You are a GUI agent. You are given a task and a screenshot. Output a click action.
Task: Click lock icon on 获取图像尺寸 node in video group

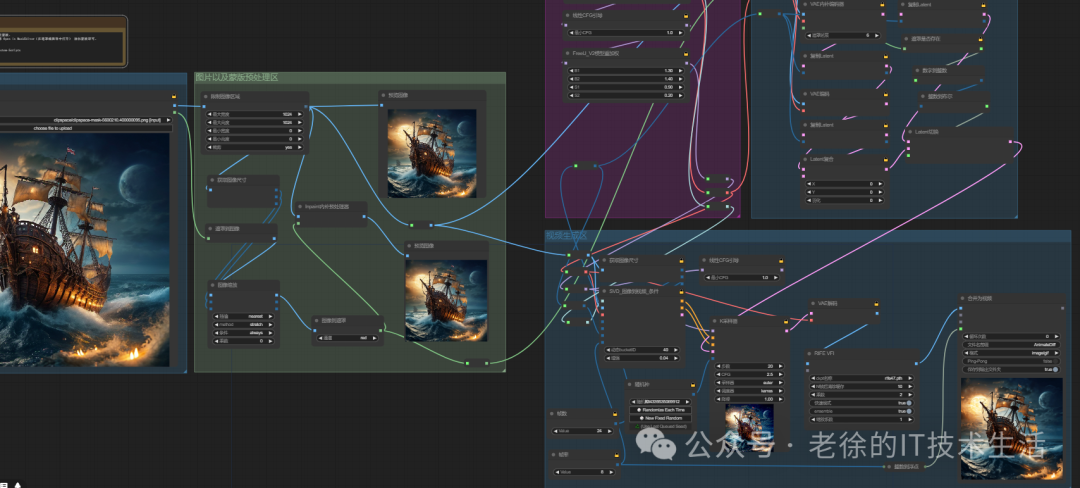682,261
